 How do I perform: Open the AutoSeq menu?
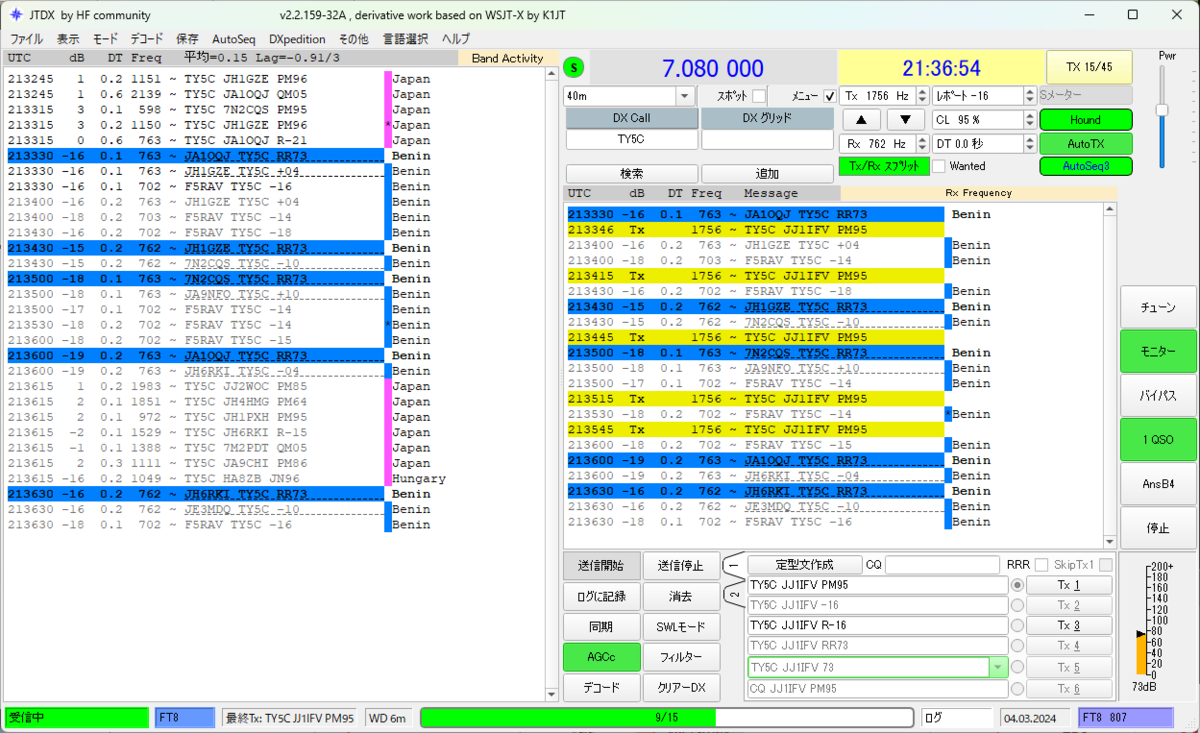234,39
